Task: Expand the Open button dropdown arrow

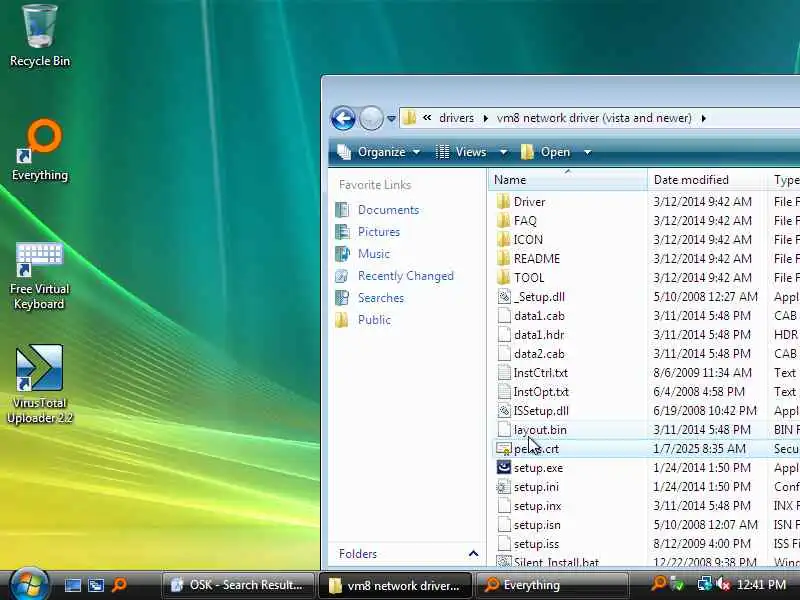Action: pyautogui.click(x=587, y=152)
